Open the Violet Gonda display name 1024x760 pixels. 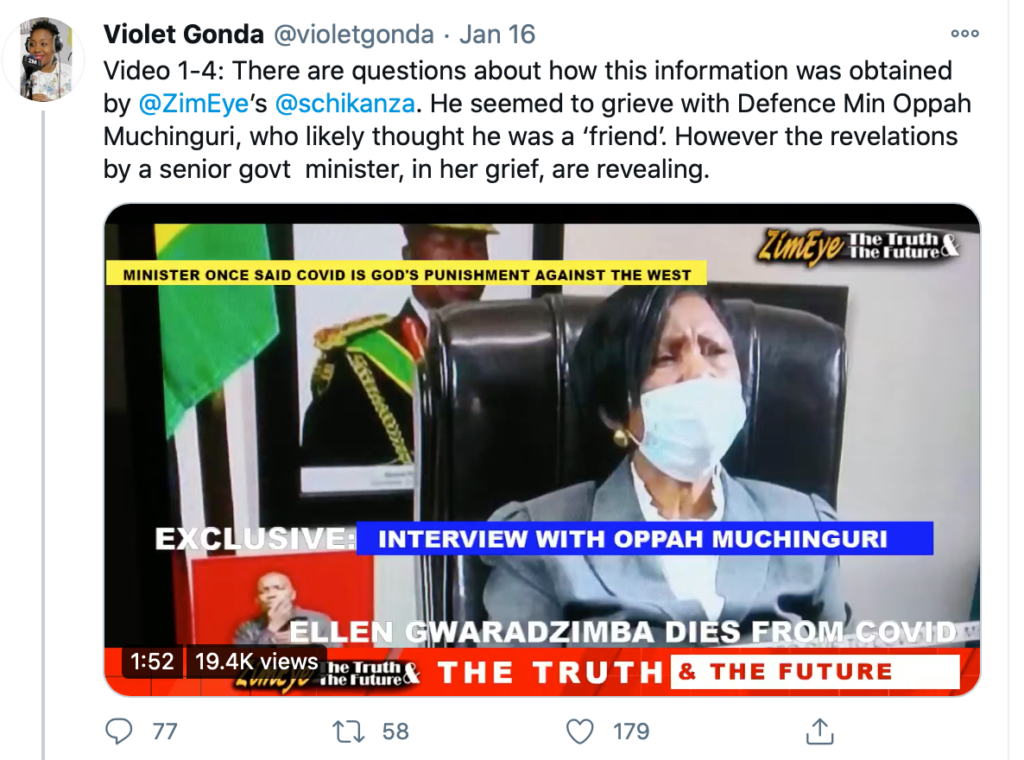point(184,34)
